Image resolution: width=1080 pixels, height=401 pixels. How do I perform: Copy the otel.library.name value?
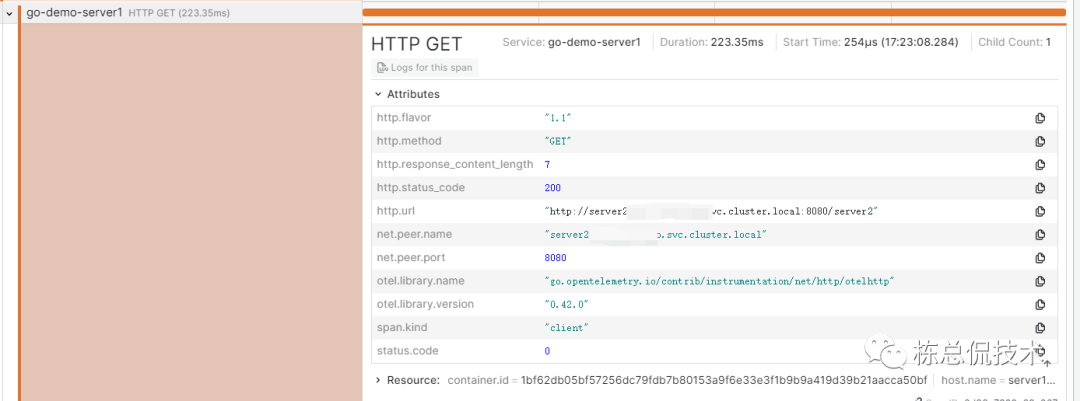tap(1040, 281)
